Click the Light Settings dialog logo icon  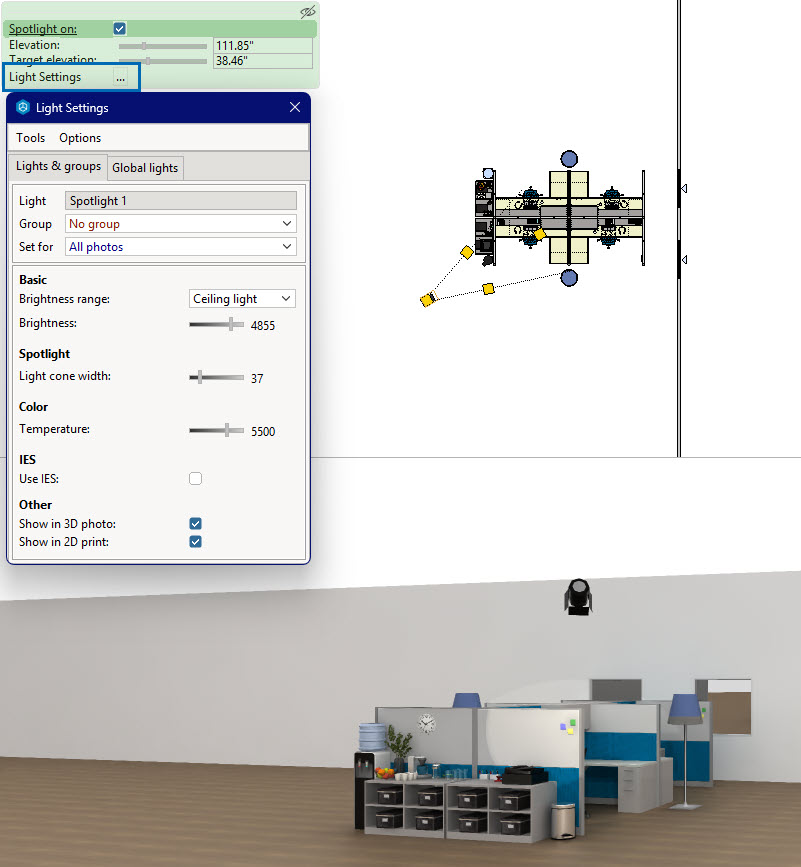coord(23,107)
